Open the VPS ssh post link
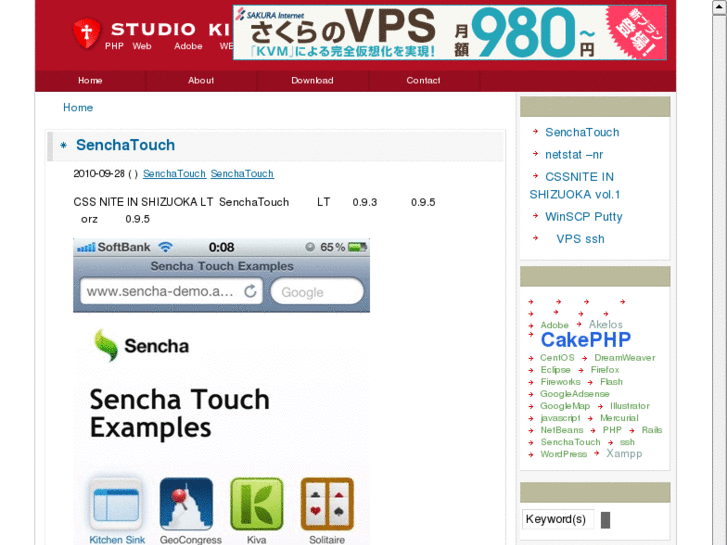This screenshot has height=545, width=727. [x=580, y=239]
